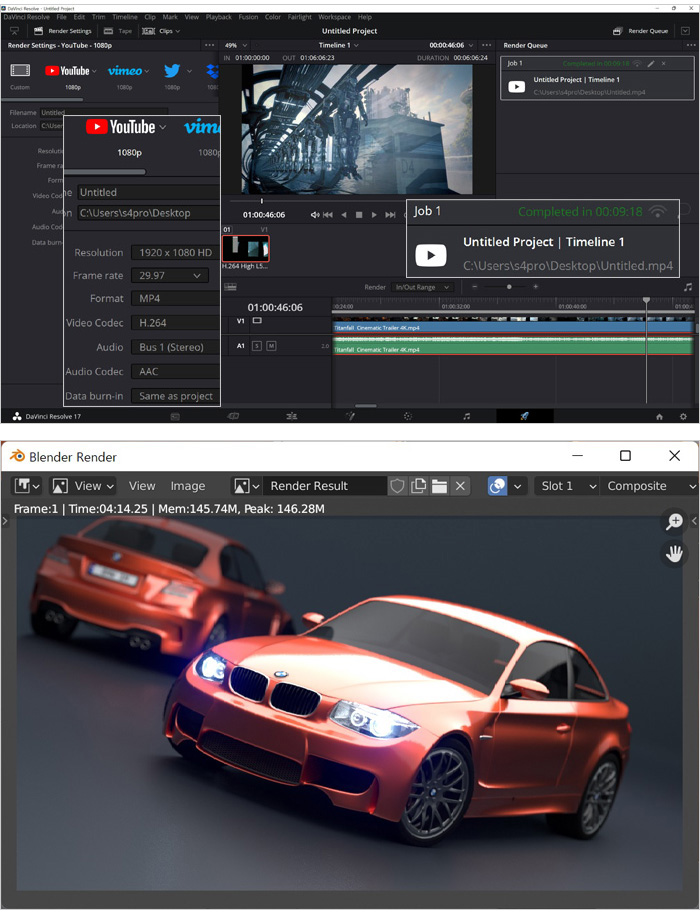
Task: Click the V1 video track icon
Action: coord(257,320)
